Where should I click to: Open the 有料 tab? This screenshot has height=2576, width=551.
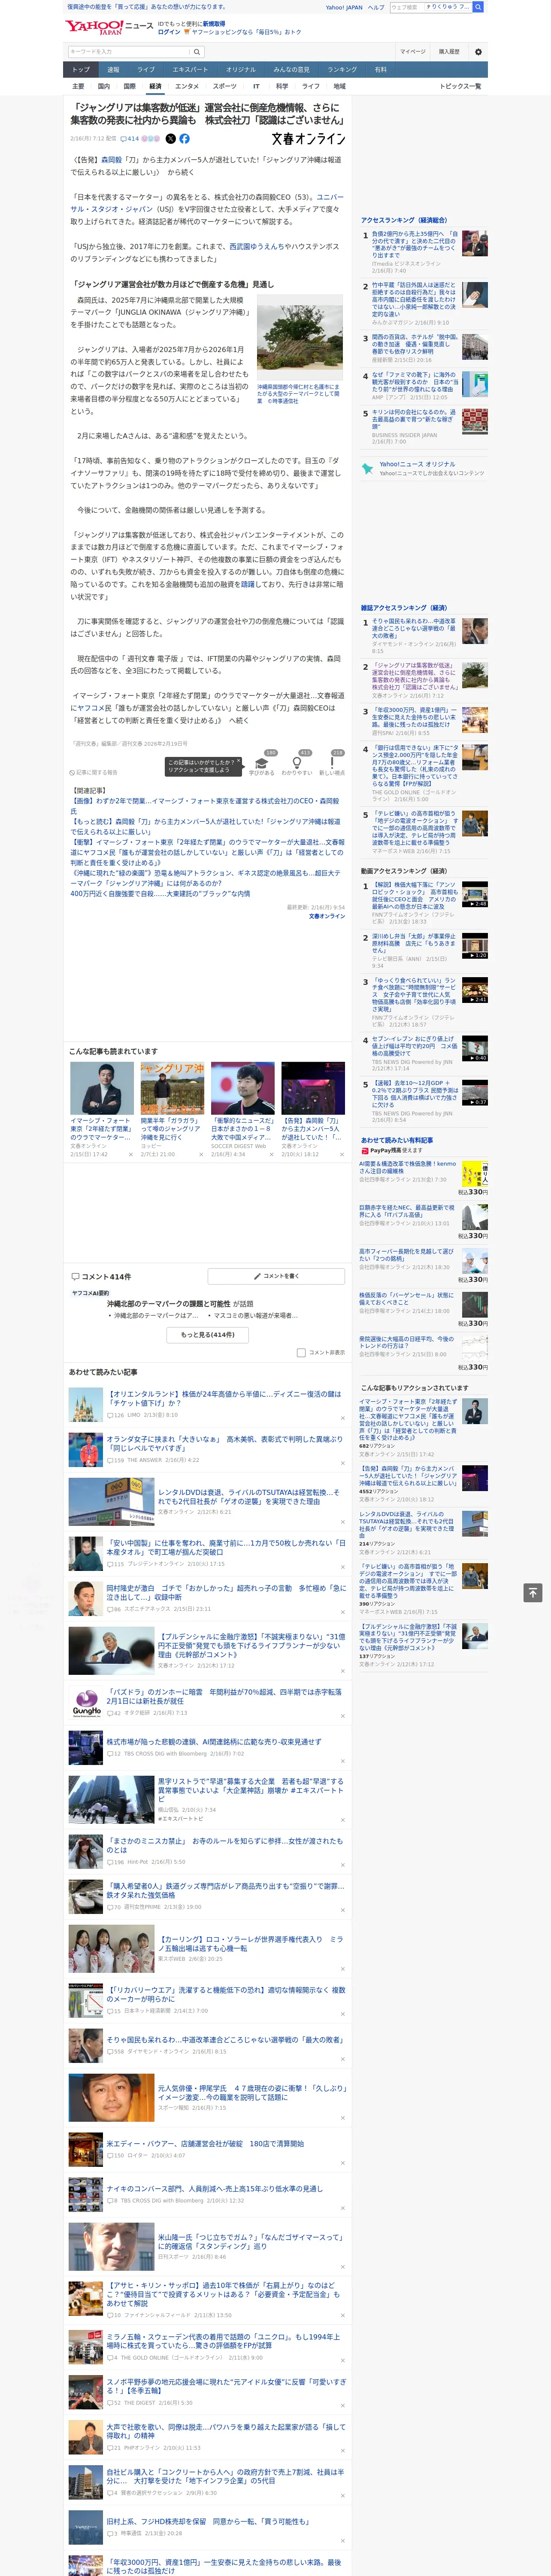tap(380, 70)
